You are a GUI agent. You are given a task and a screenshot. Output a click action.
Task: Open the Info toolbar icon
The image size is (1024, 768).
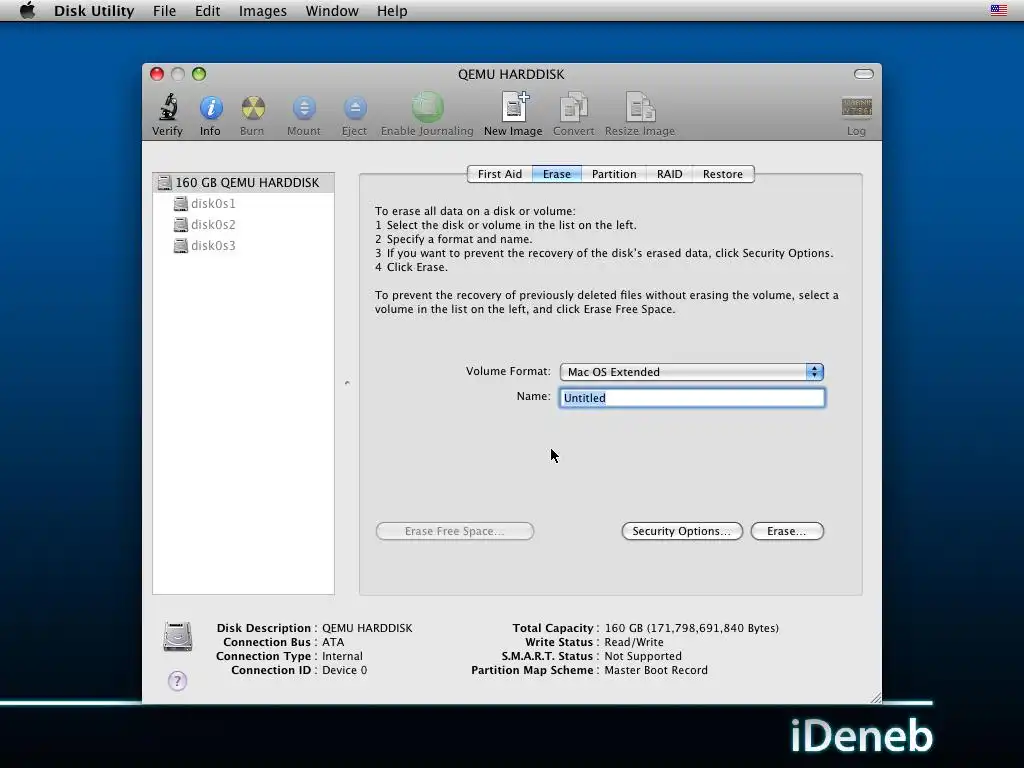tap(210, 108)
